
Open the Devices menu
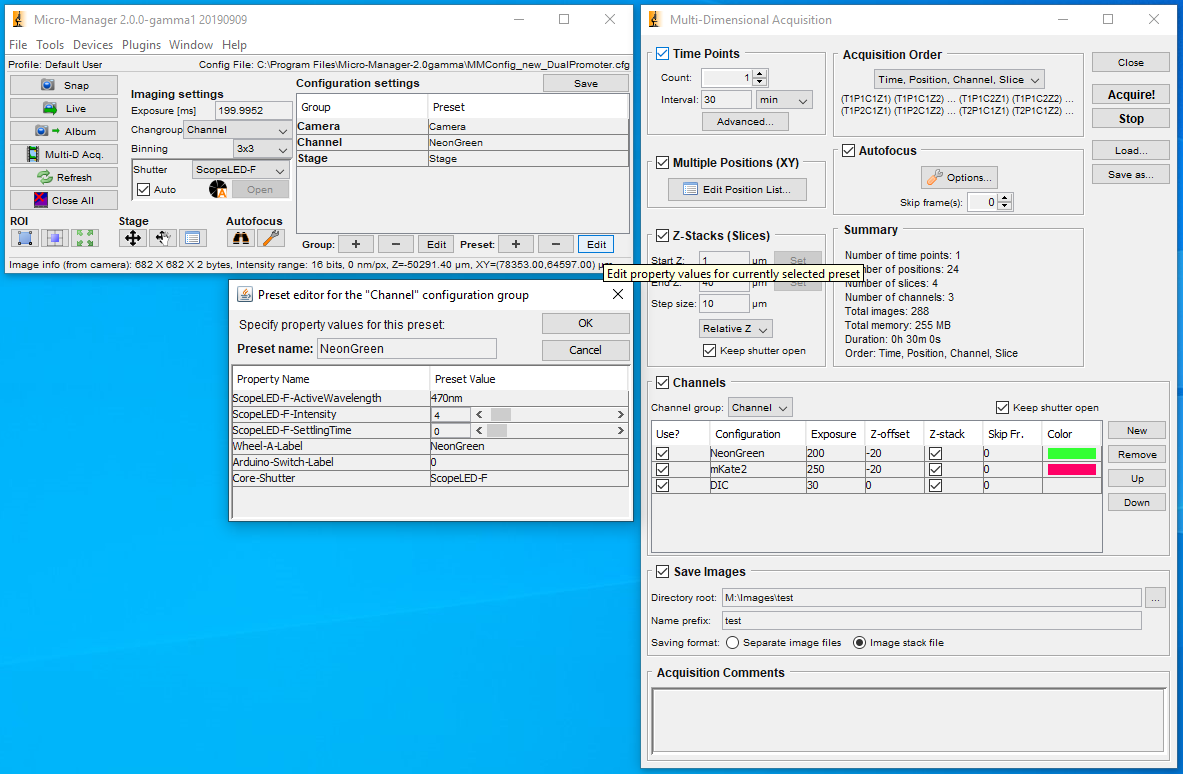coord(93,45)
